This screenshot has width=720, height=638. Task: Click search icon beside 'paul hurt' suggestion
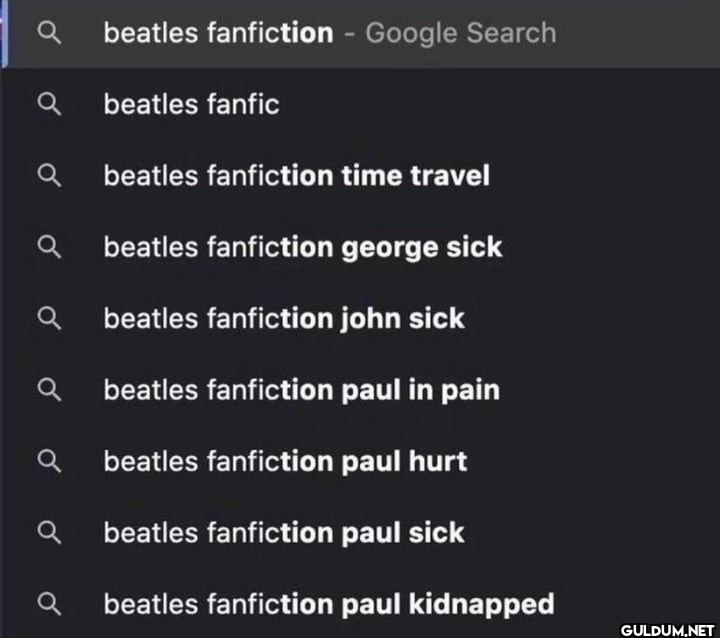pos(50,462)
